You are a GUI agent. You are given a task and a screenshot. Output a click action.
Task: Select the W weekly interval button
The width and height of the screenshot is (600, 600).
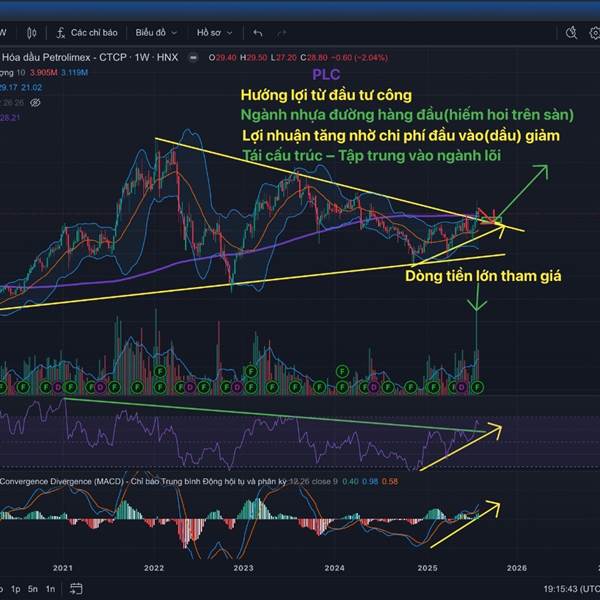point(3,33)
